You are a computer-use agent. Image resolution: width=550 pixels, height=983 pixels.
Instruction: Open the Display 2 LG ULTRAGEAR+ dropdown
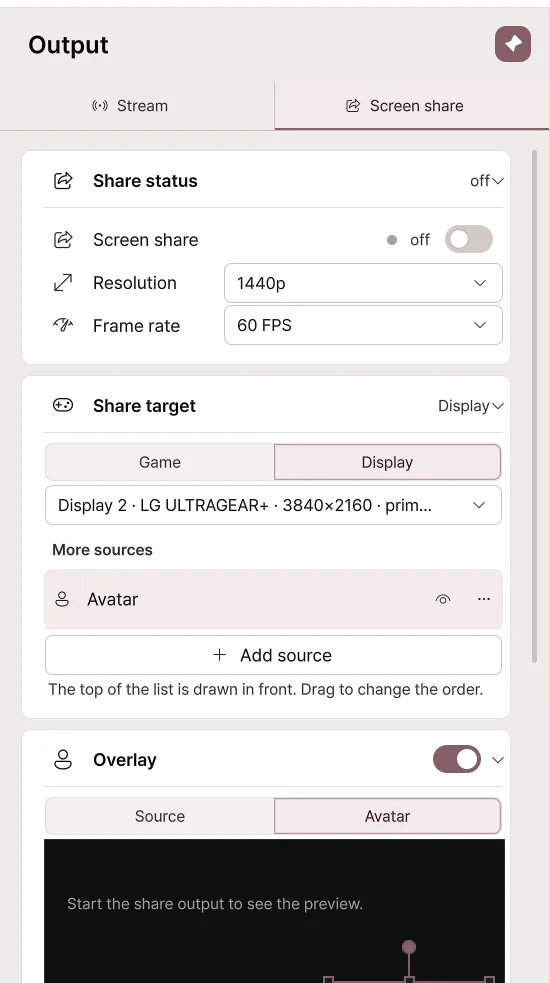pyautogui.click(x=273, y=505)
